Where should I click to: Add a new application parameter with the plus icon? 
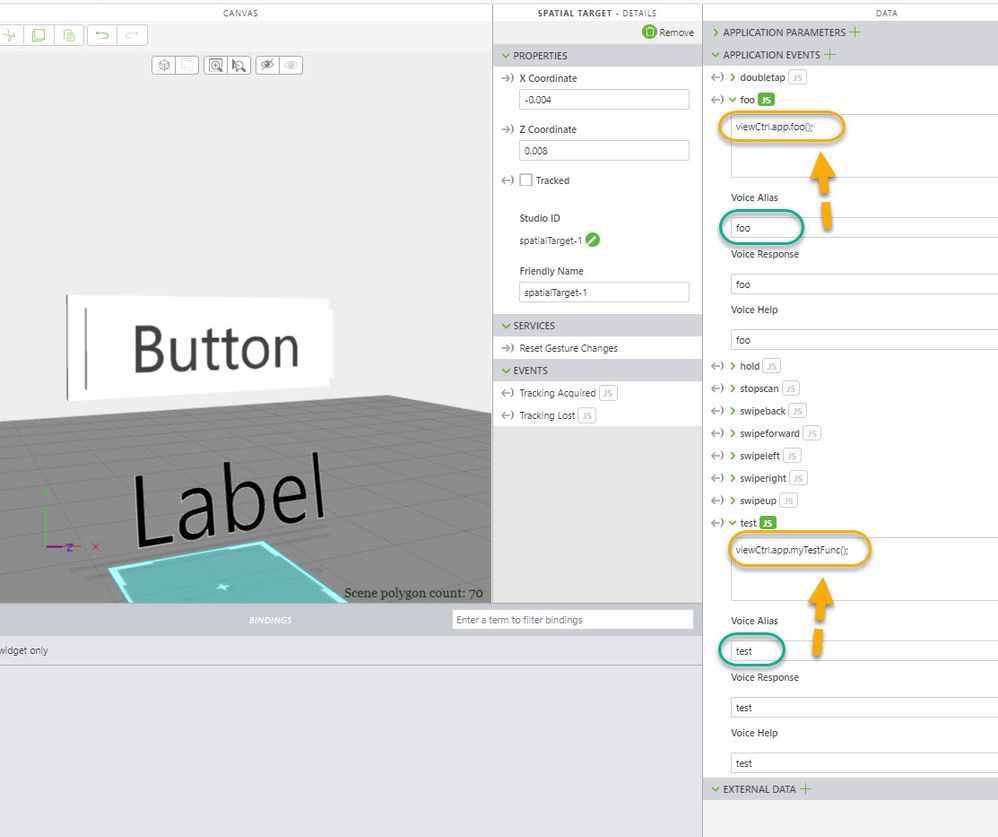[x=855, y=32]
